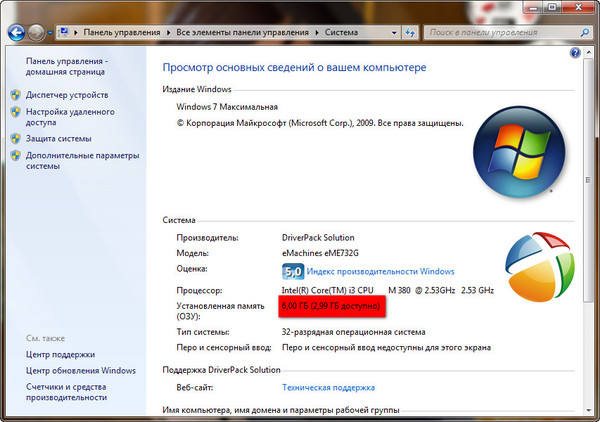Click shield icon beside 'Настройка удаленного доступа'

(15, 112)
